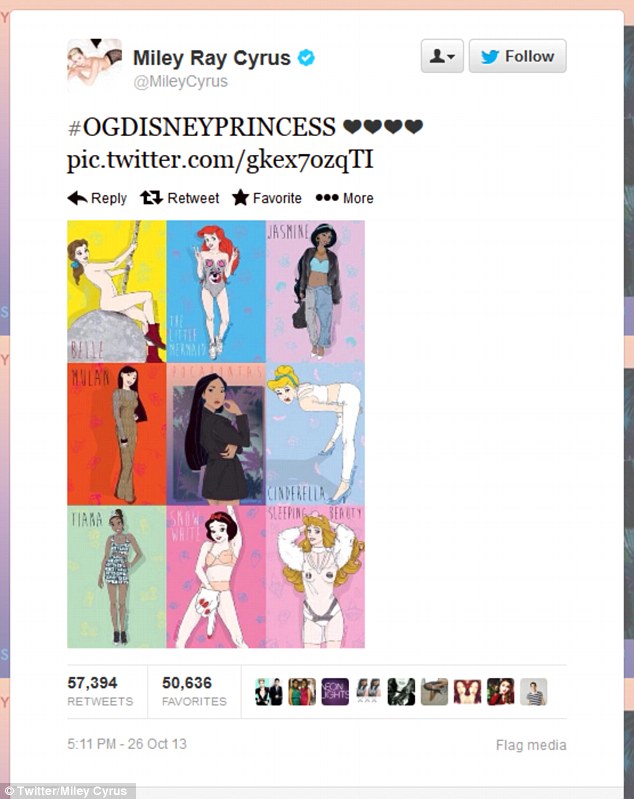Viewport: 634px width, 799px height.
Task: Click the Favorite star icon
Action: coord(241,197)
